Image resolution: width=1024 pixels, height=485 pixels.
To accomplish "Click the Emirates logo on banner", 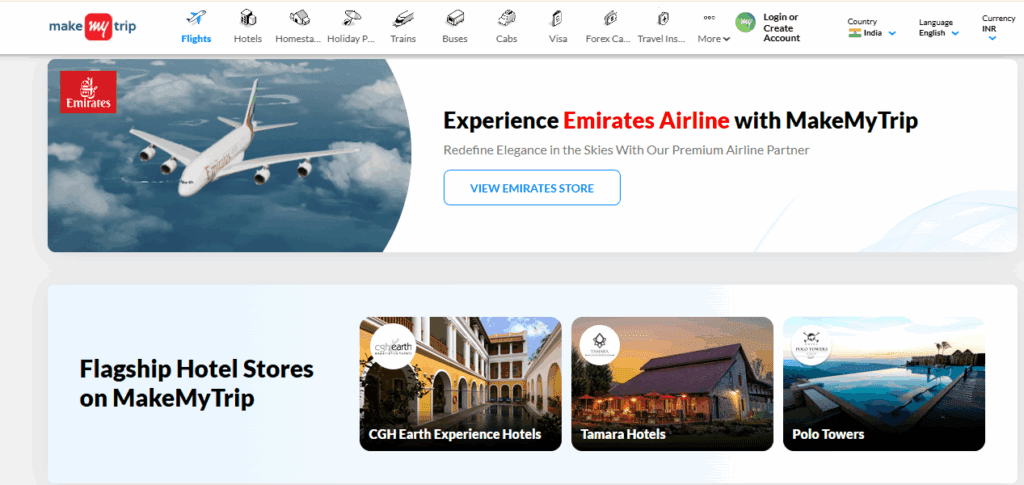I will coord(88,92).
